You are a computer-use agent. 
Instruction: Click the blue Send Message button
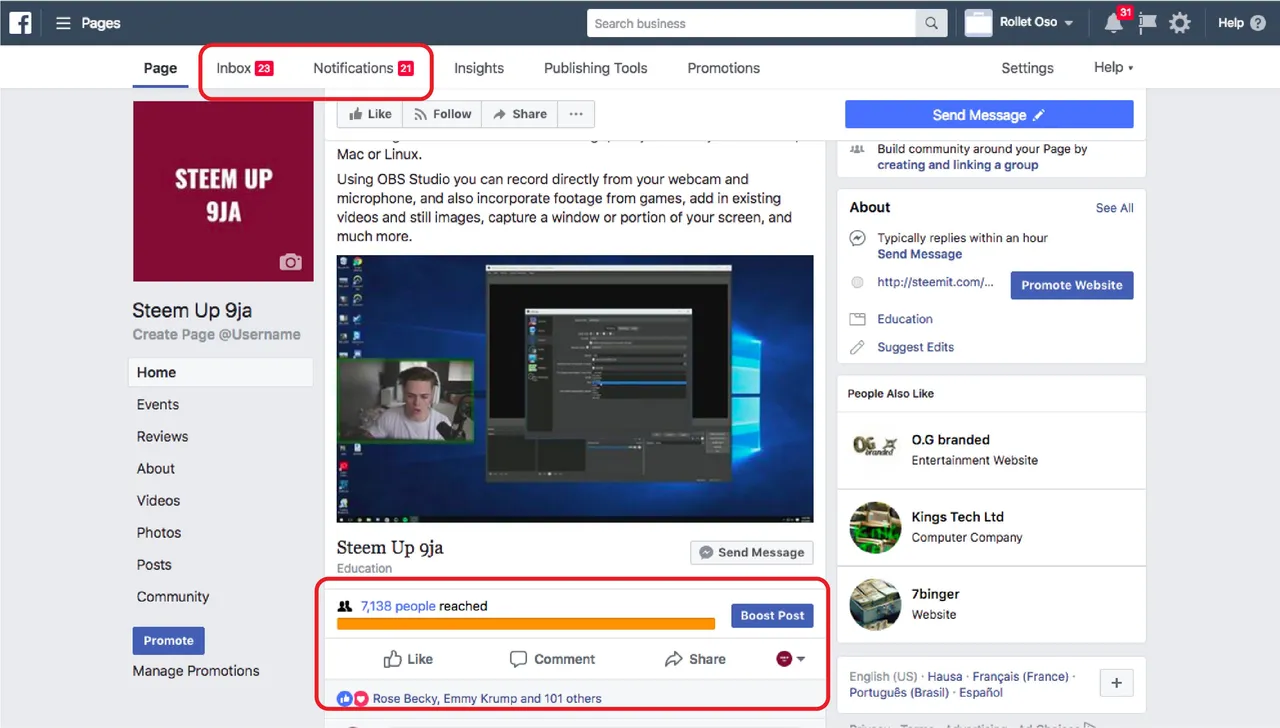pyautogui.click(x=989, y=114)
